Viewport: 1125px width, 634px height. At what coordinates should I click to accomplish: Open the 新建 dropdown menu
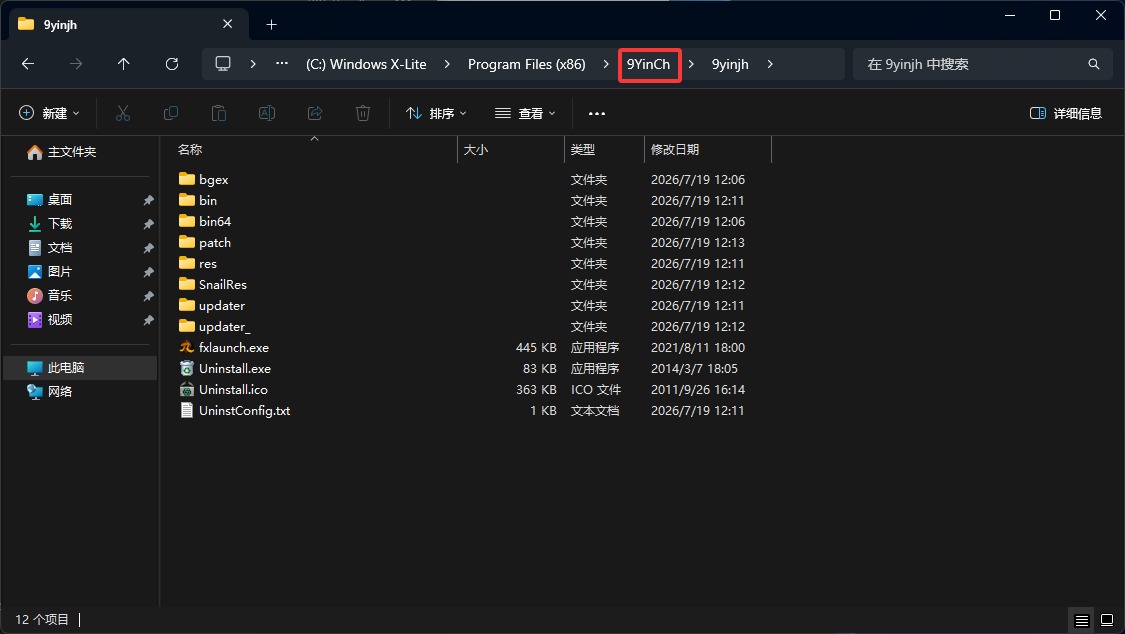[x=49, y=113]
